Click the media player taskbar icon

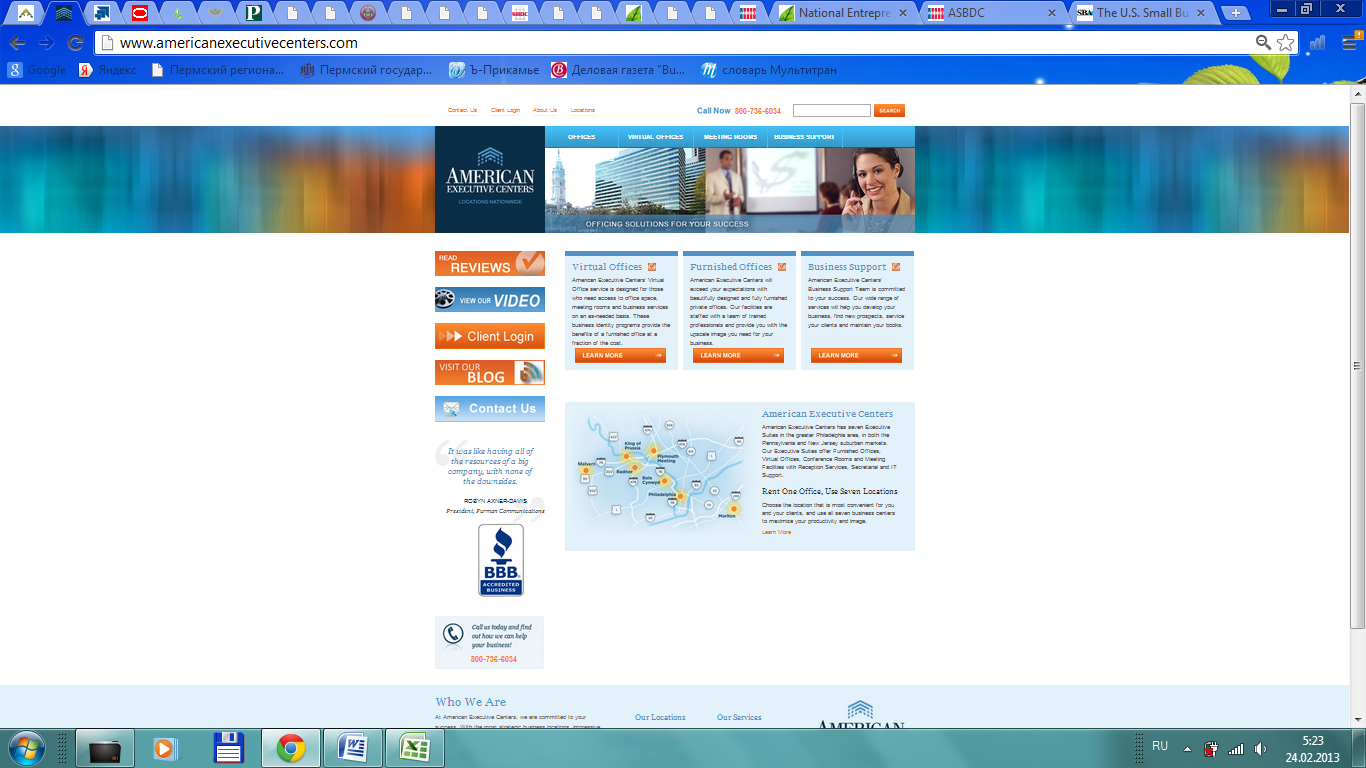click(x=163, y=747)
